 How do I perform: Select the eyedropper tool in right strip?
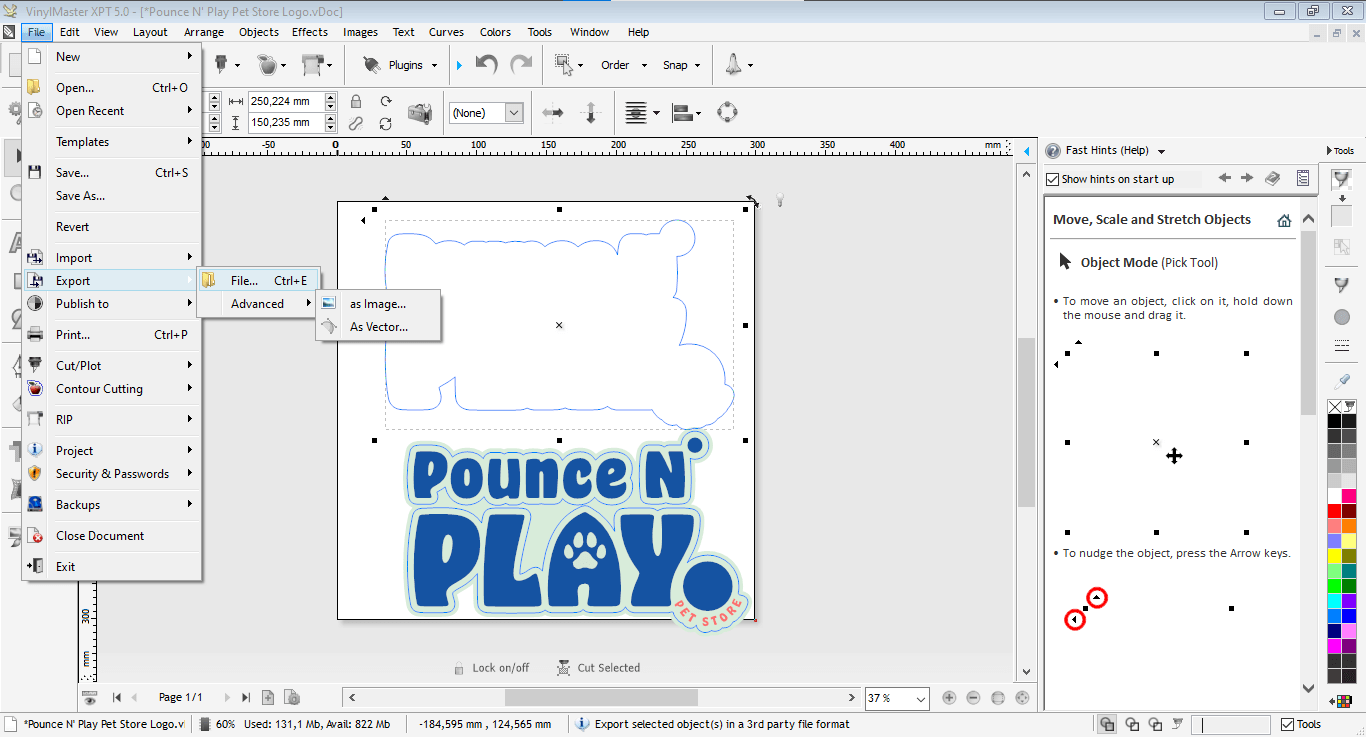pos(1342,381)
